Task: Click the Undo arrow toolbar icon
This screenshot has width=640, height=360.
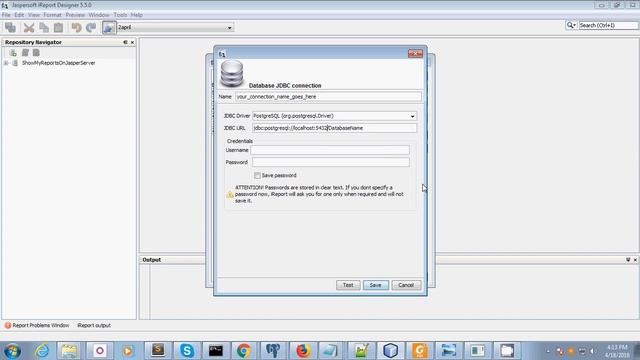Action: coord(76,27)
